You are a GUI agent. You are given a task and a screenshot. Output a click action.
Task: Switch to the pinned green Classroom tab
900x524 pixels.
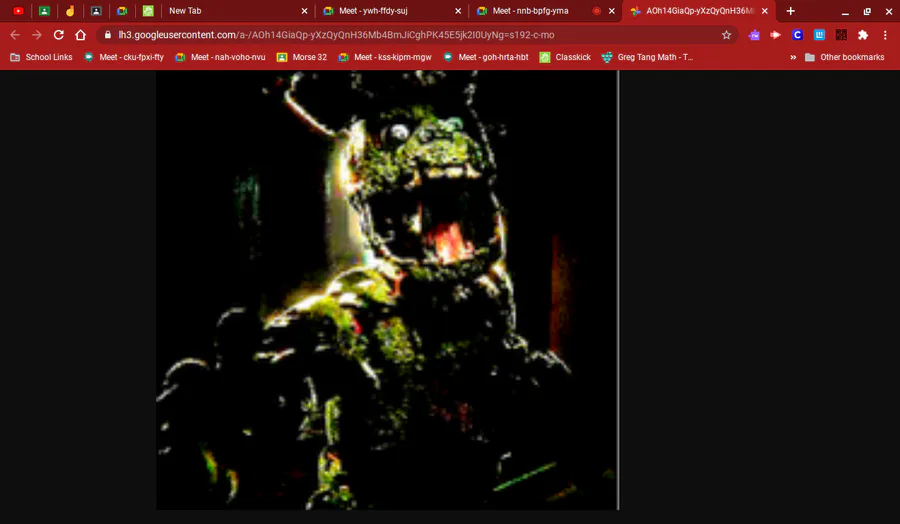[x=44, y=11]
